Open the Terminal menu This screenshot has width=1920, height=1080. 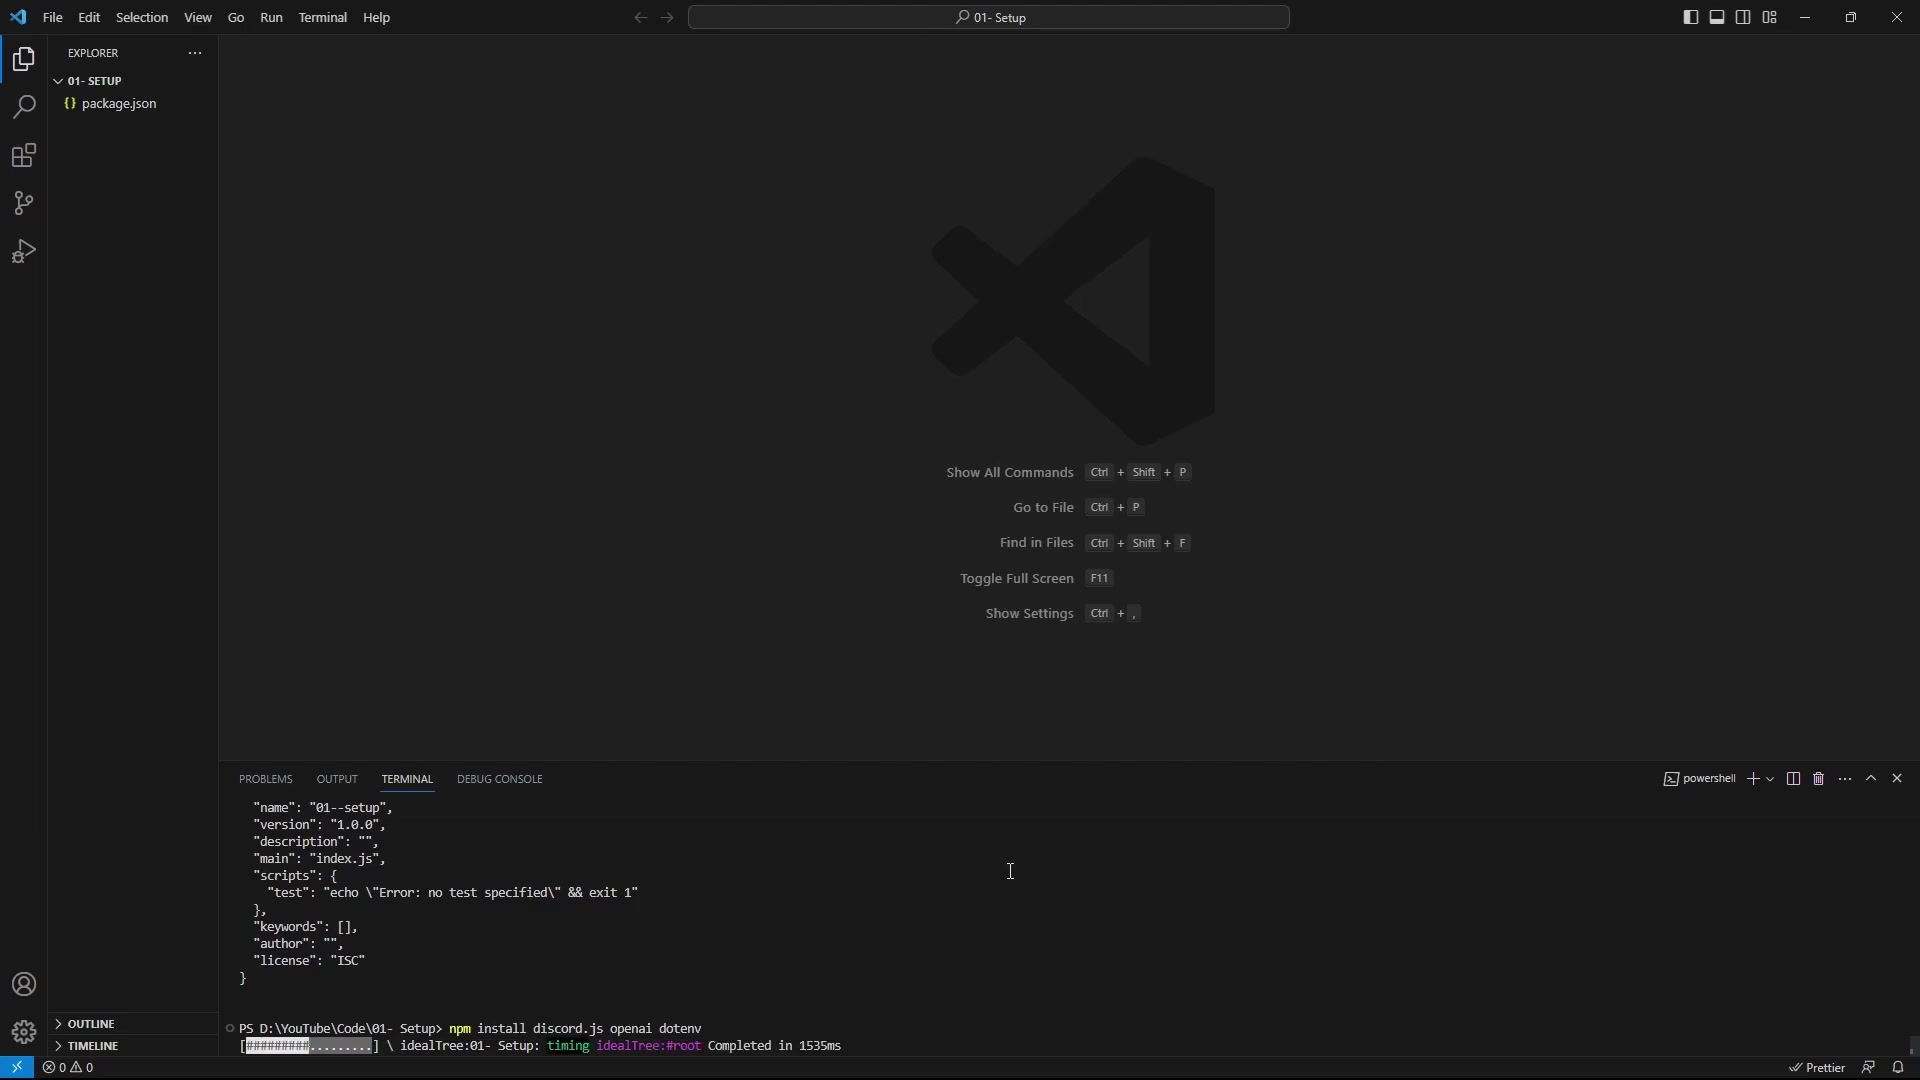pyautogui.click(x=323, y=18)
